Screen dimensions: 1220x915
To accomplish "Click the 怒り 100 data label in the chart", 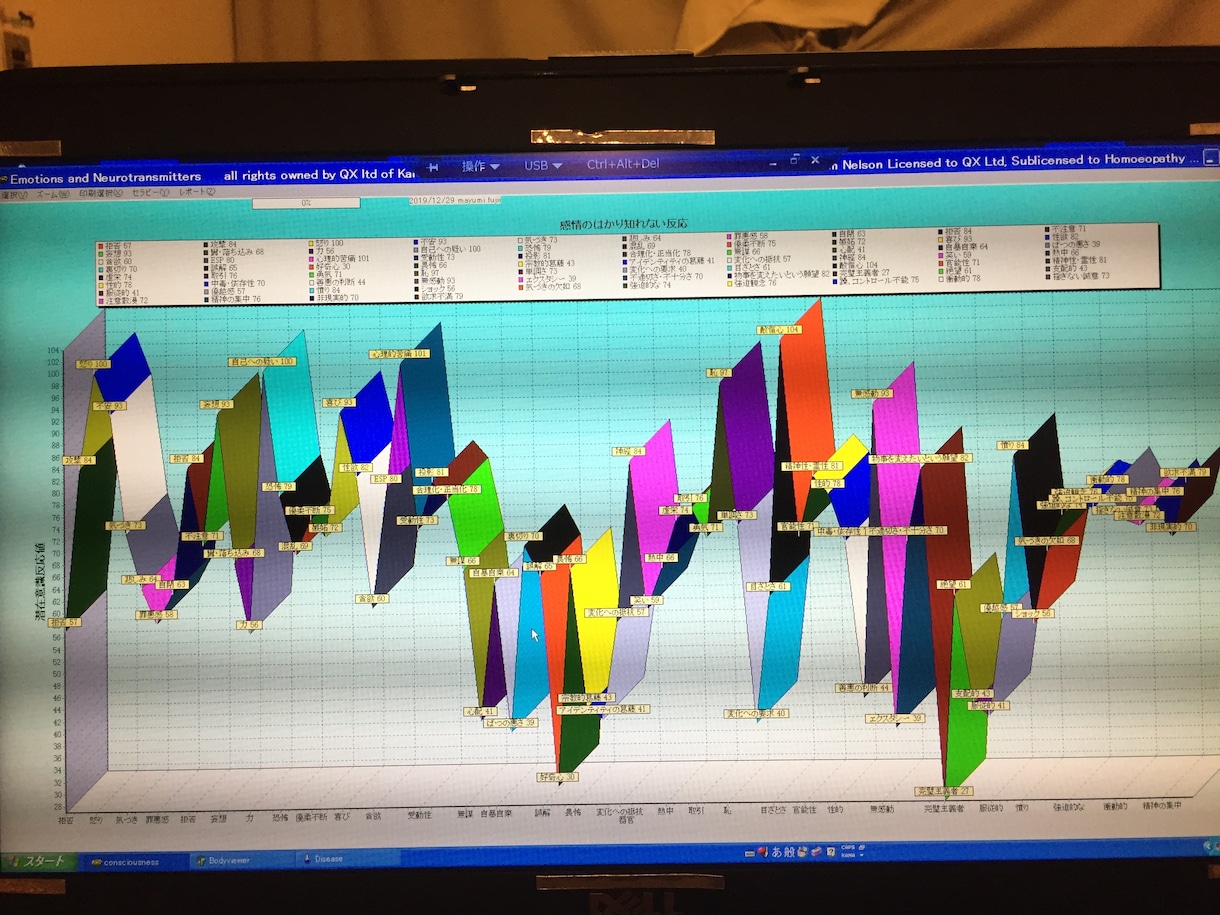I will [93, 364].
